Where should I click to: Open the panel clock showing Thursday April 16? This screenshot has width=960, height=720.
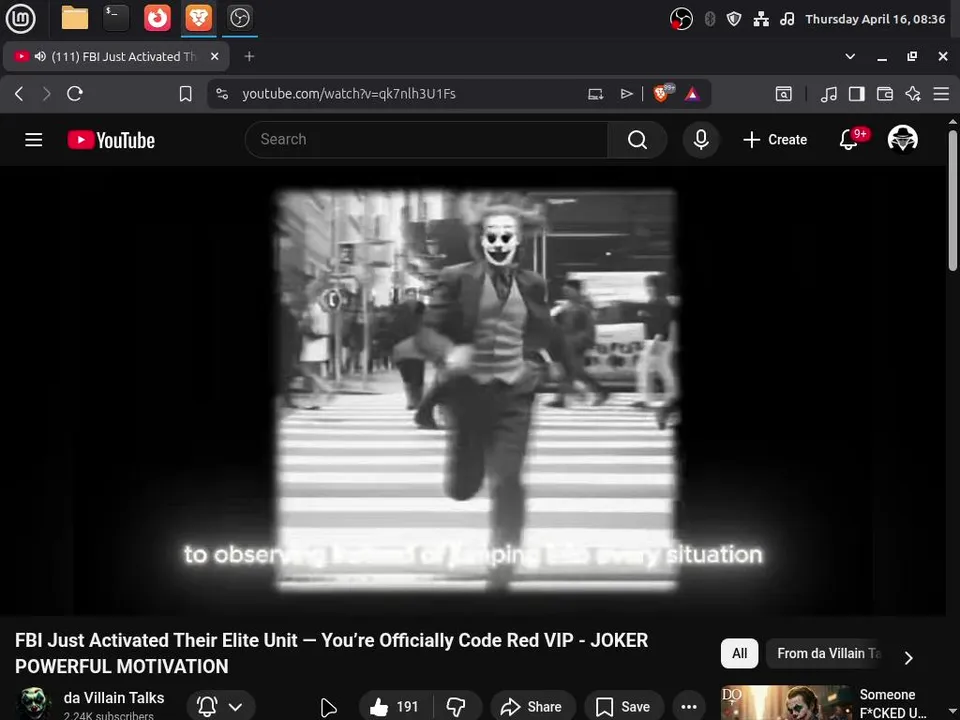click(875, 19)
